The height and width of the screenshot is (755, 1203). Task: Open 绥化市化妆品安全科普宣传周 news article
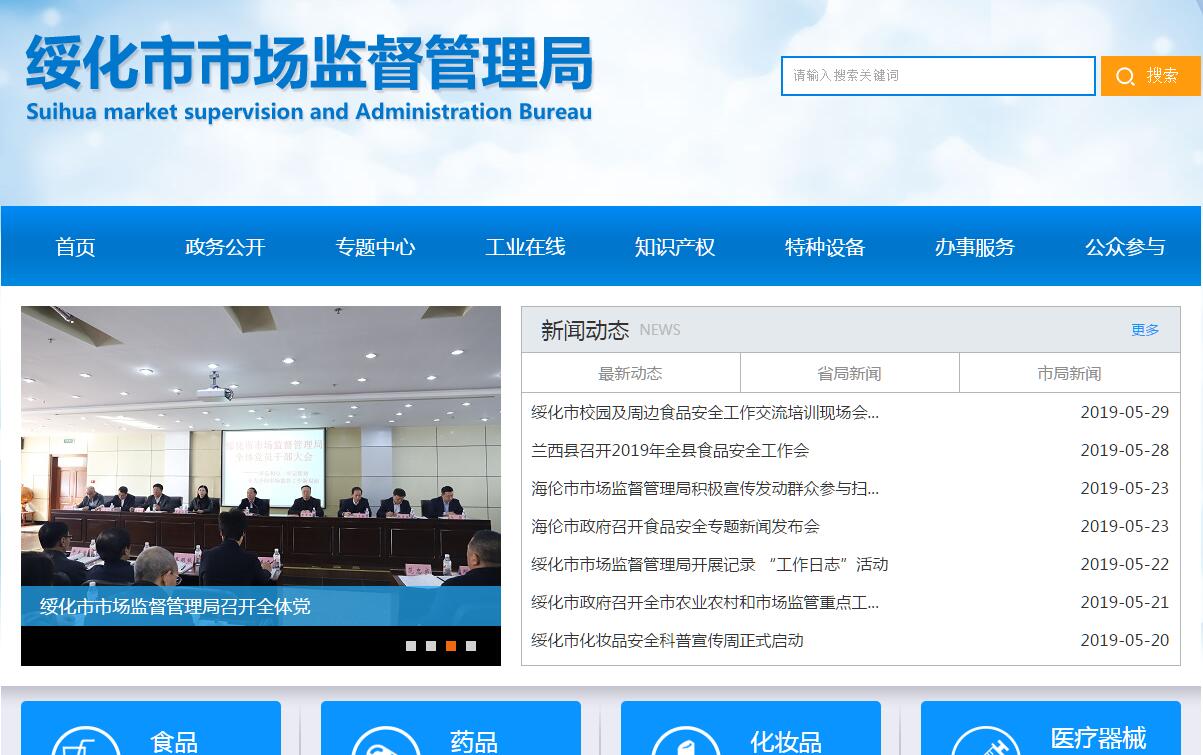click(667, 640)
